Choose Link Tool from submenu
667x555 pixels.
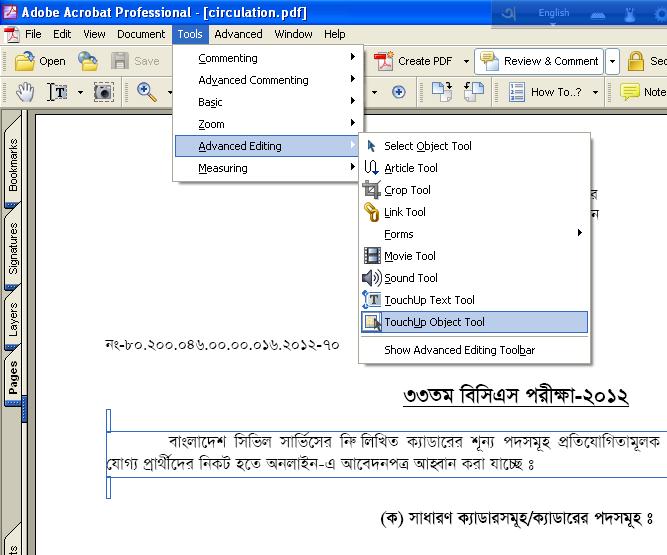click(x=474, y=212)
